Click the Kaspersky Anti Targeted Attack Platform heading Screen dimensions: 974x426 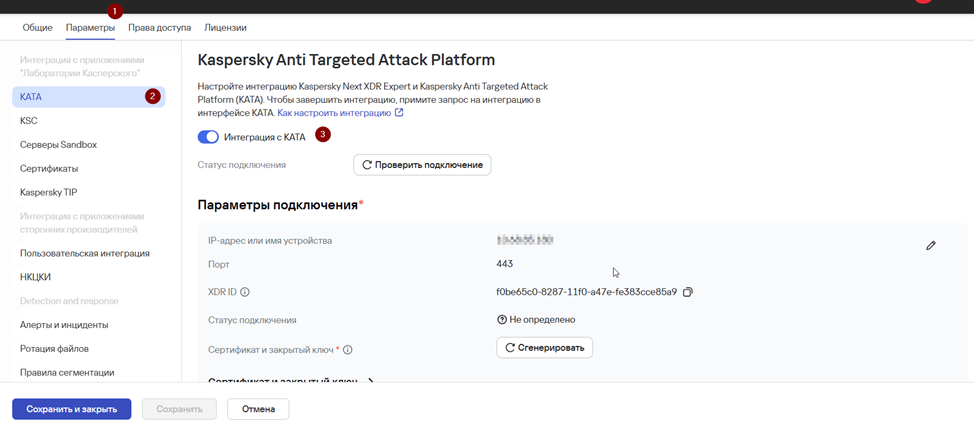(x=346, y=60)
